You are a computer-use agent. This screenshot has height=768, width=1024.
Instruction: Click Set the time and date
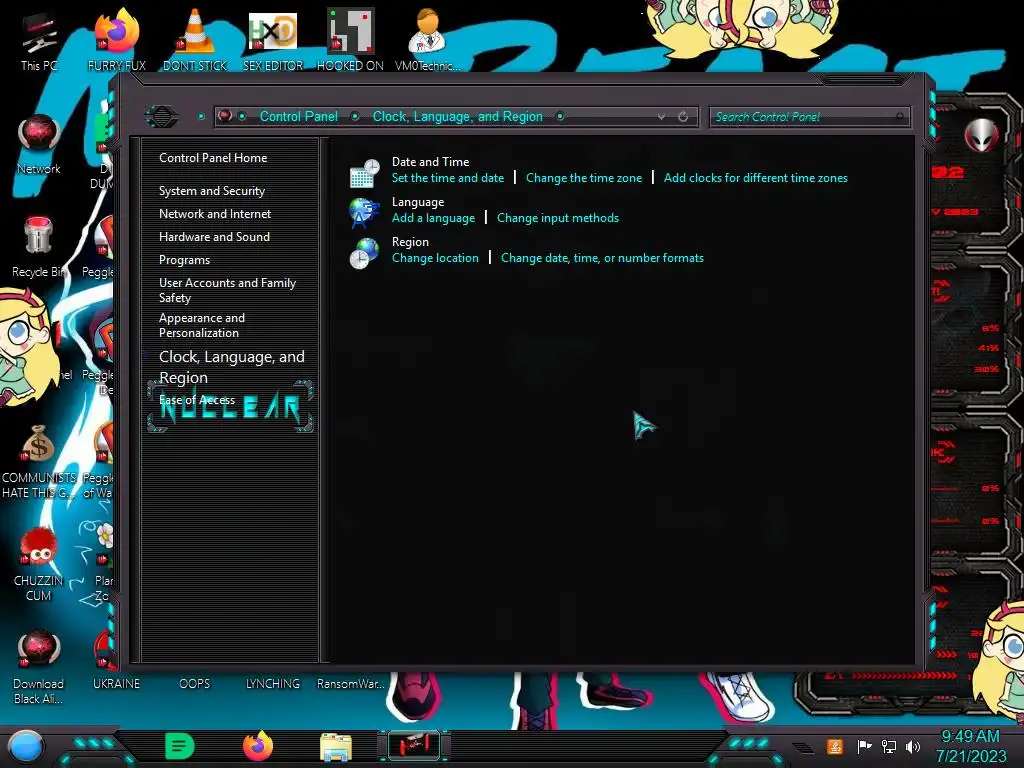pyautogui.click(x=448, y=178)
